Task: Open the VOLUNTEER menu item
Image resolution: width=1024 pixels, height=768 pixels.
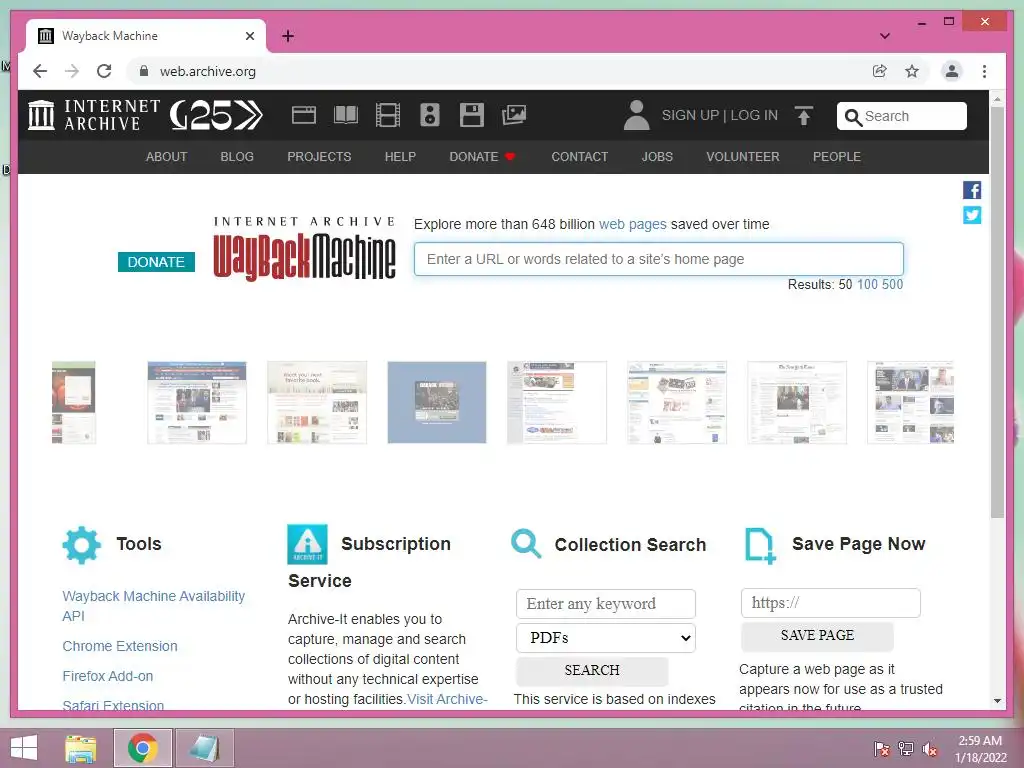Action: click(743, 157)
